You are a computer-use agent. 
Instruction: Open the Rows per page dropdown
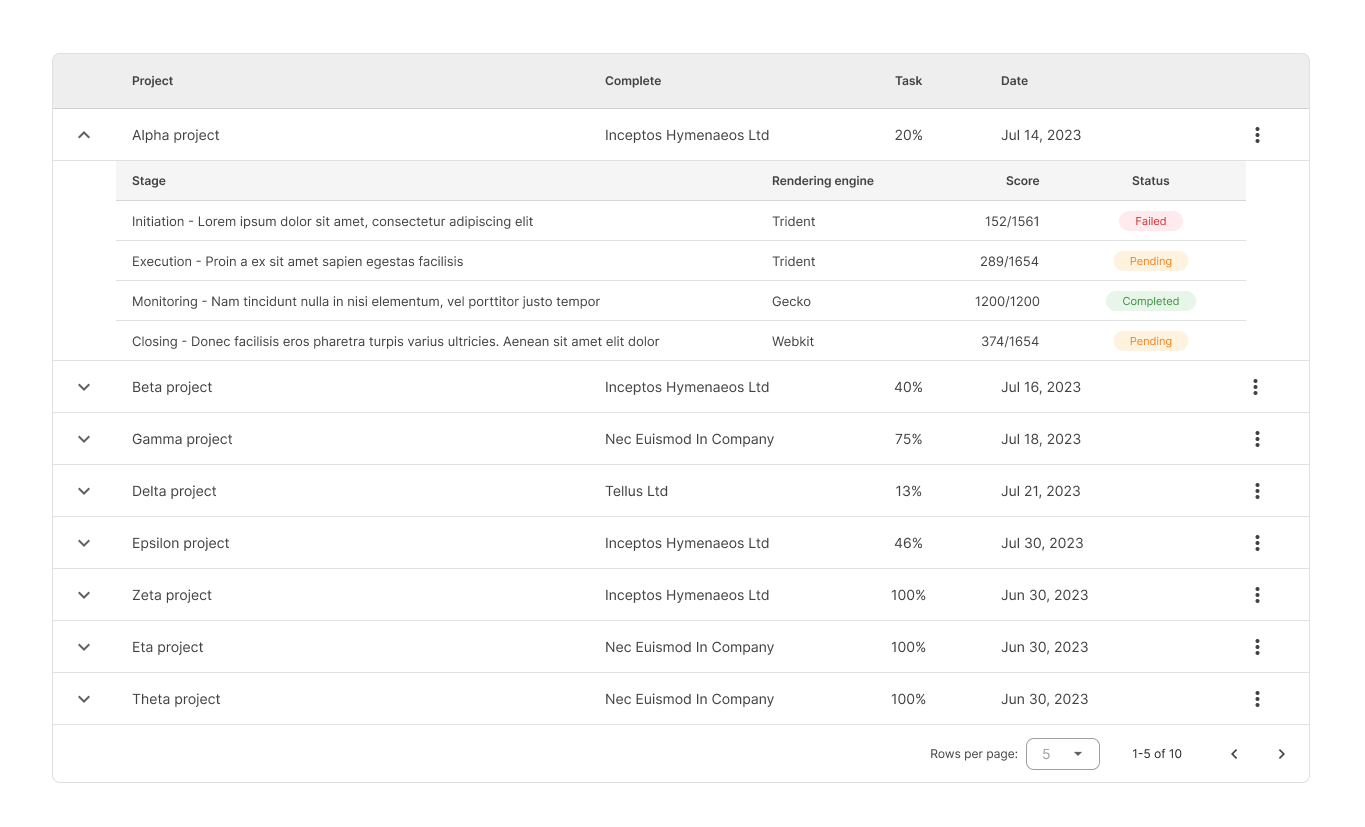coord(1062,754)
